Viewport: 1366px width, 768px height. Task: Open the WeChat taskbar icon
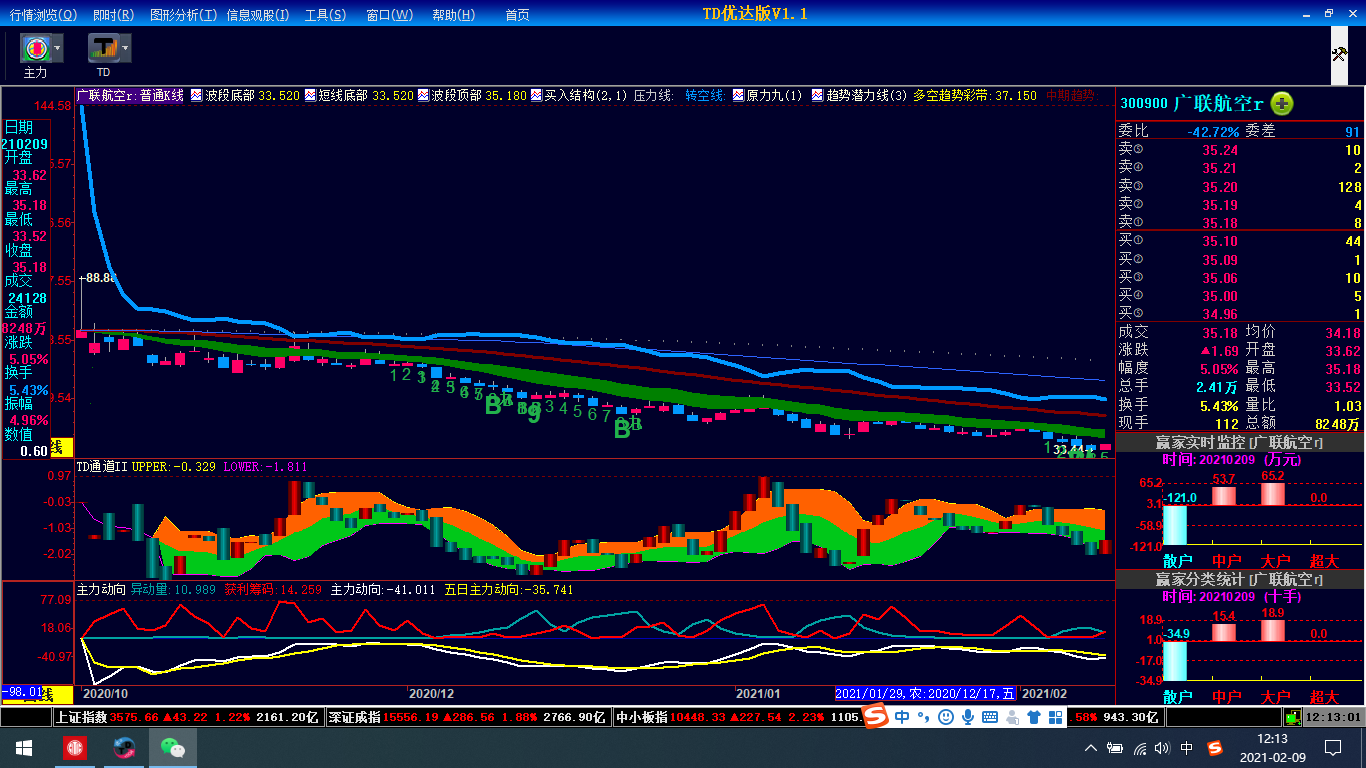(x=174, y=748)
